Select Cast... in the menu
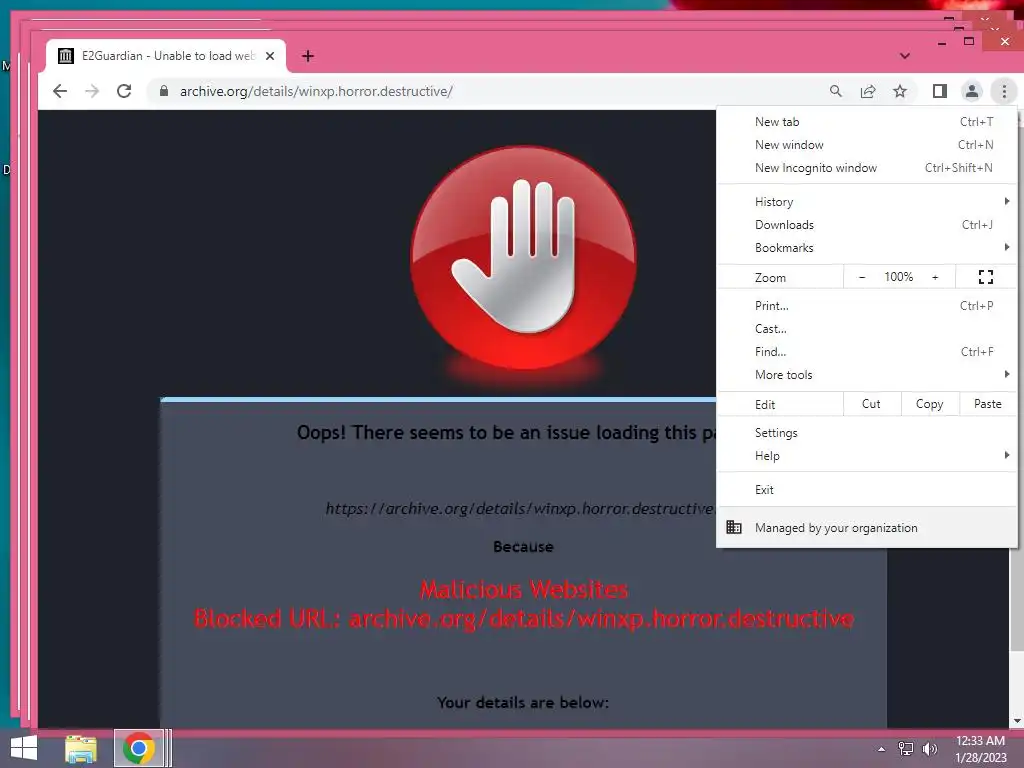Viewport: 1024px width, 768px height. (x=867, y=328)
